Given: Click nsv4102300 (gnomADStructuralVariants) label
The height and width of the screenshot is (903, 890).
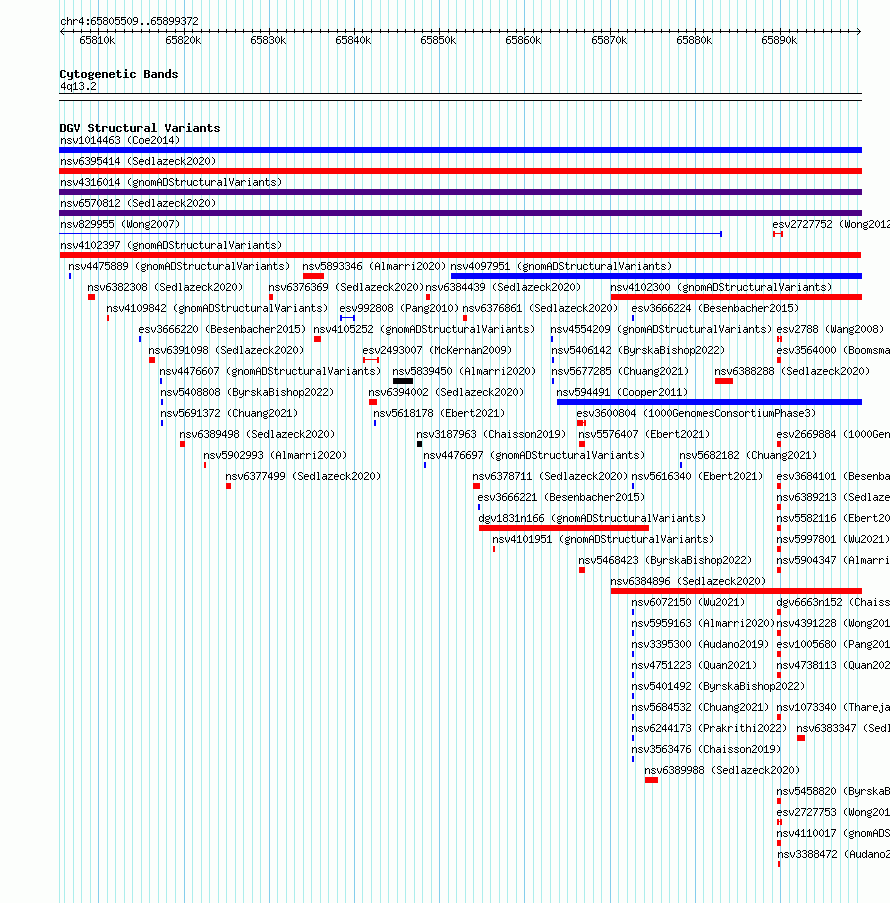Looking at the screenshot, I should pyautogui.click(x=721, y=287).
